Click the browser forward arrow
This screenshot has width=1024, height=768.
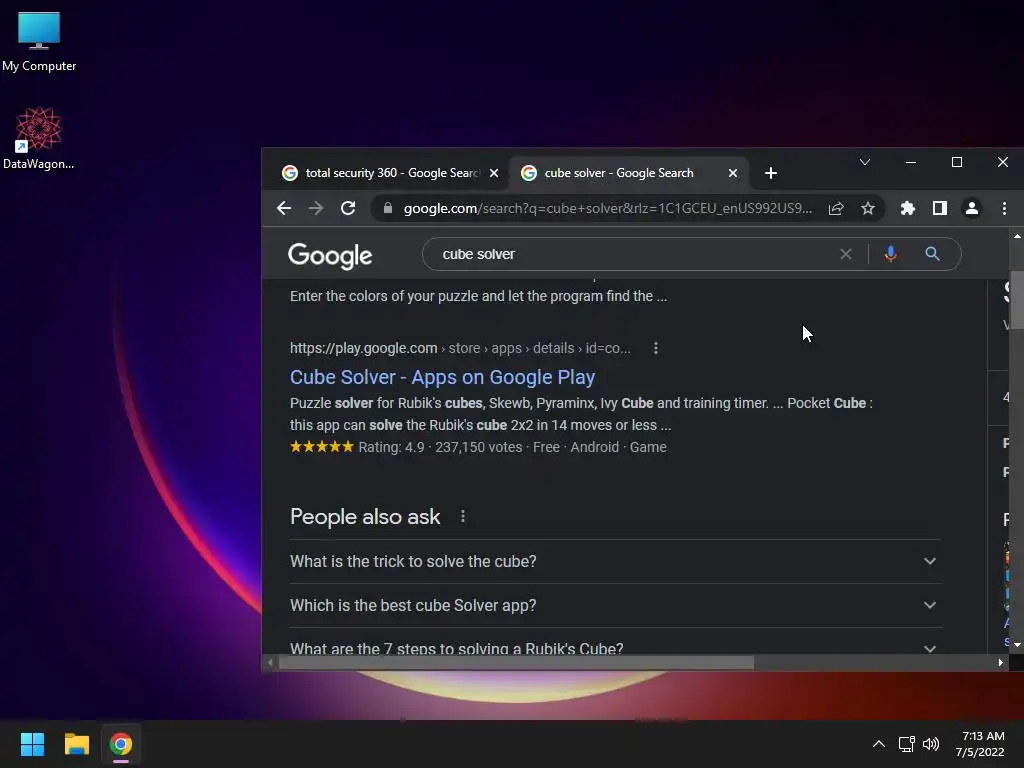pos(316,208)
